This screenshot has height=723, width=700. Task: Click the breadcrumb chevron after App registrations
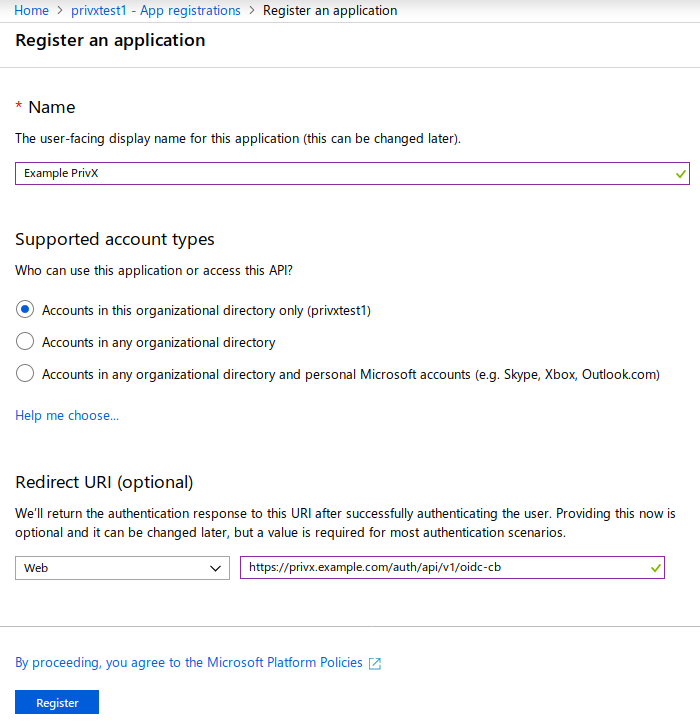point(252,10)
